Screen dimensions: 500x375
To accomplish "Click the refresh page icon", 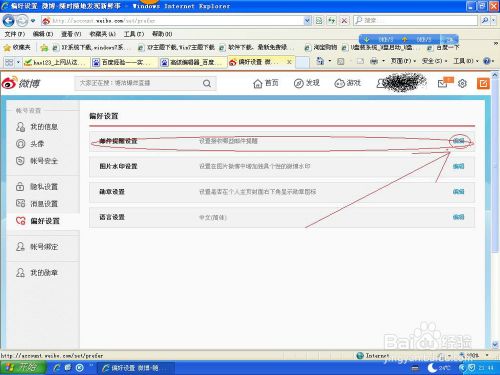I will 331,21.
